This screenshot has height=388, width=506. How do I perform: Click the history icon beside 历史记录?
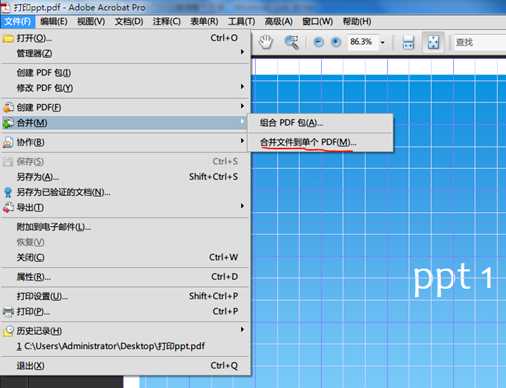pyautogui.click(x=8, y=331)
